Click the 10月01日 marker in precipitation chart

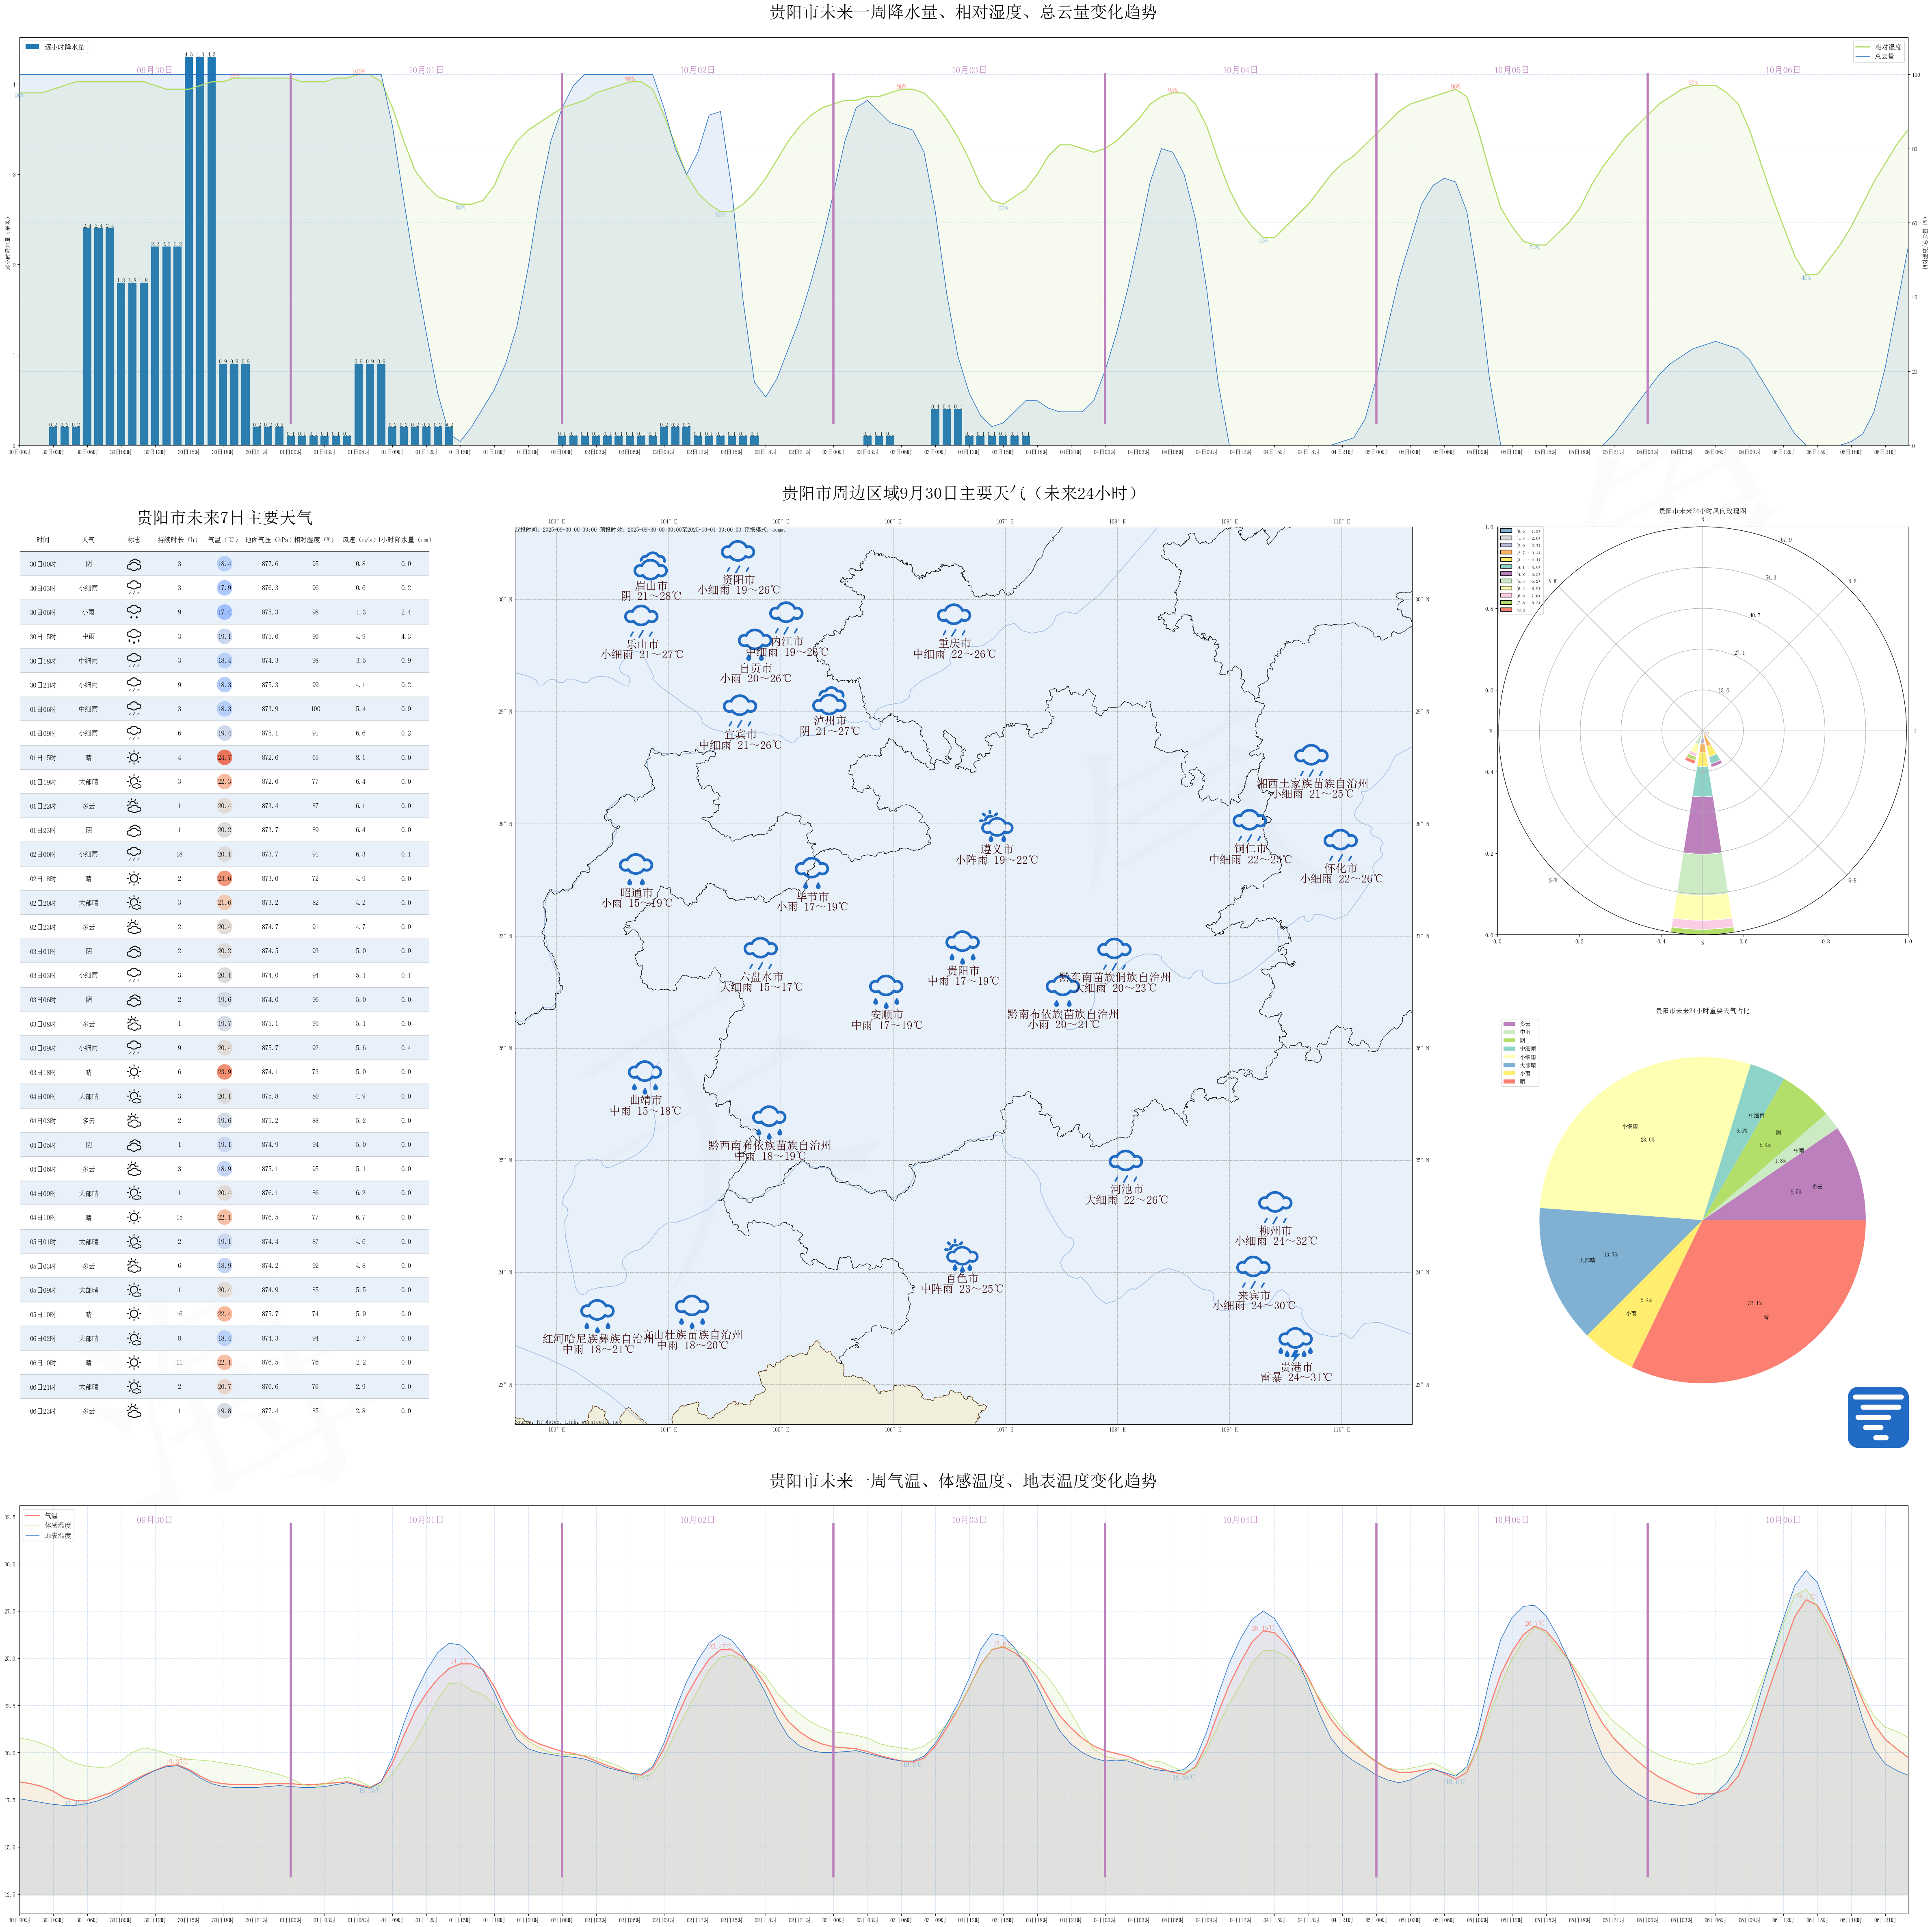click(x=426, y=70)
